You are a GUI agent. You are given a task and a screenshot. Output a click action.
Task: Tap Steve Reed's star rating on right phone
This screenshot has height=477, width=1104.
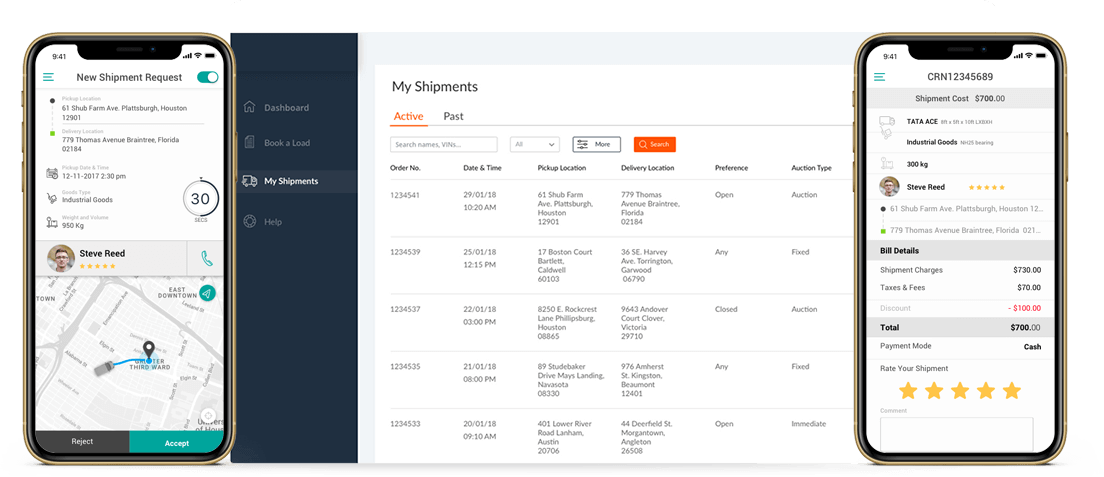pos(986,187)
